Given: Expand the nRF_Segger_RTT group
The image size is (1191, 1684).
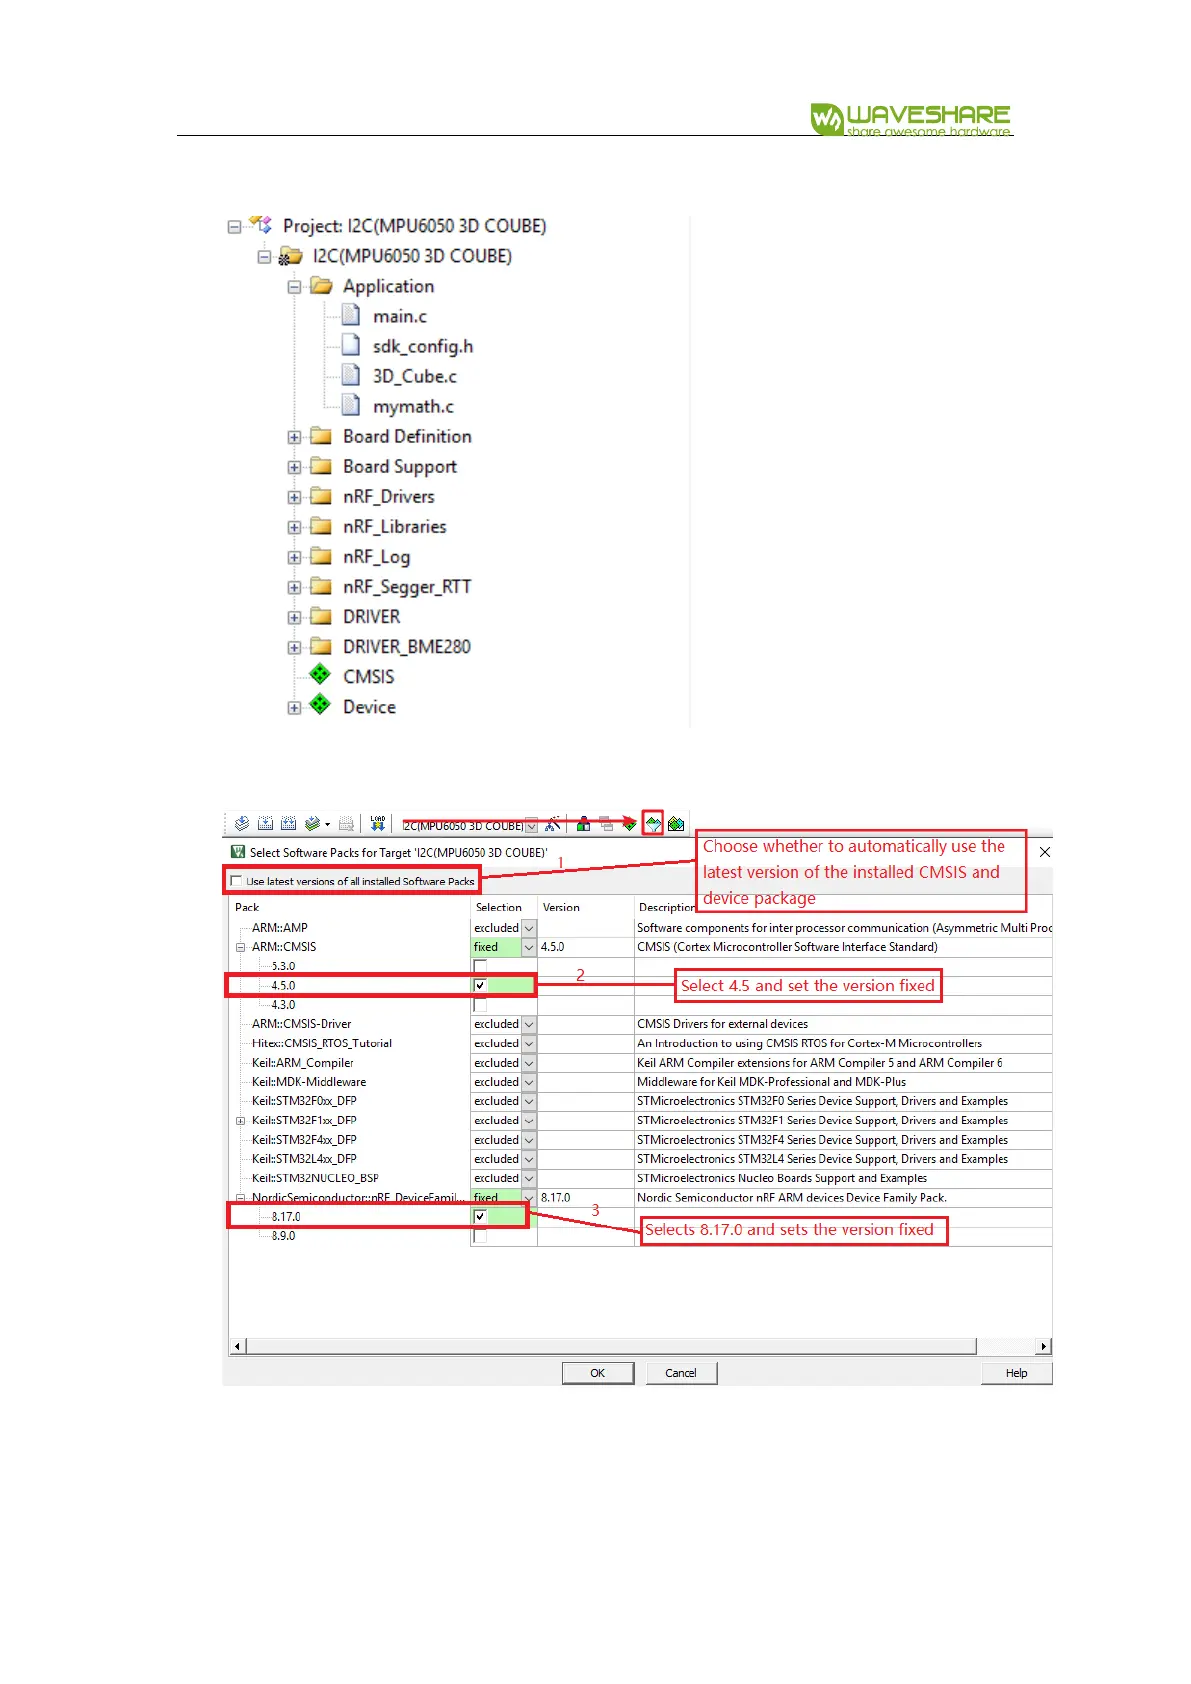Looking at the screenshot, I should coord(294,587).
